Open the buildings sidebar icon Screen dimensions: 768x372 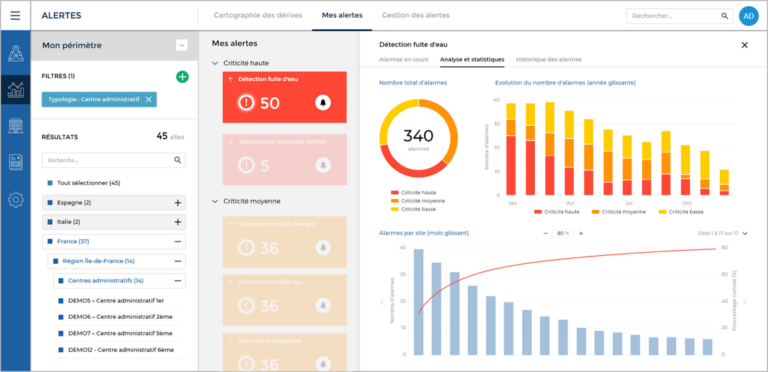click(16, 126)
